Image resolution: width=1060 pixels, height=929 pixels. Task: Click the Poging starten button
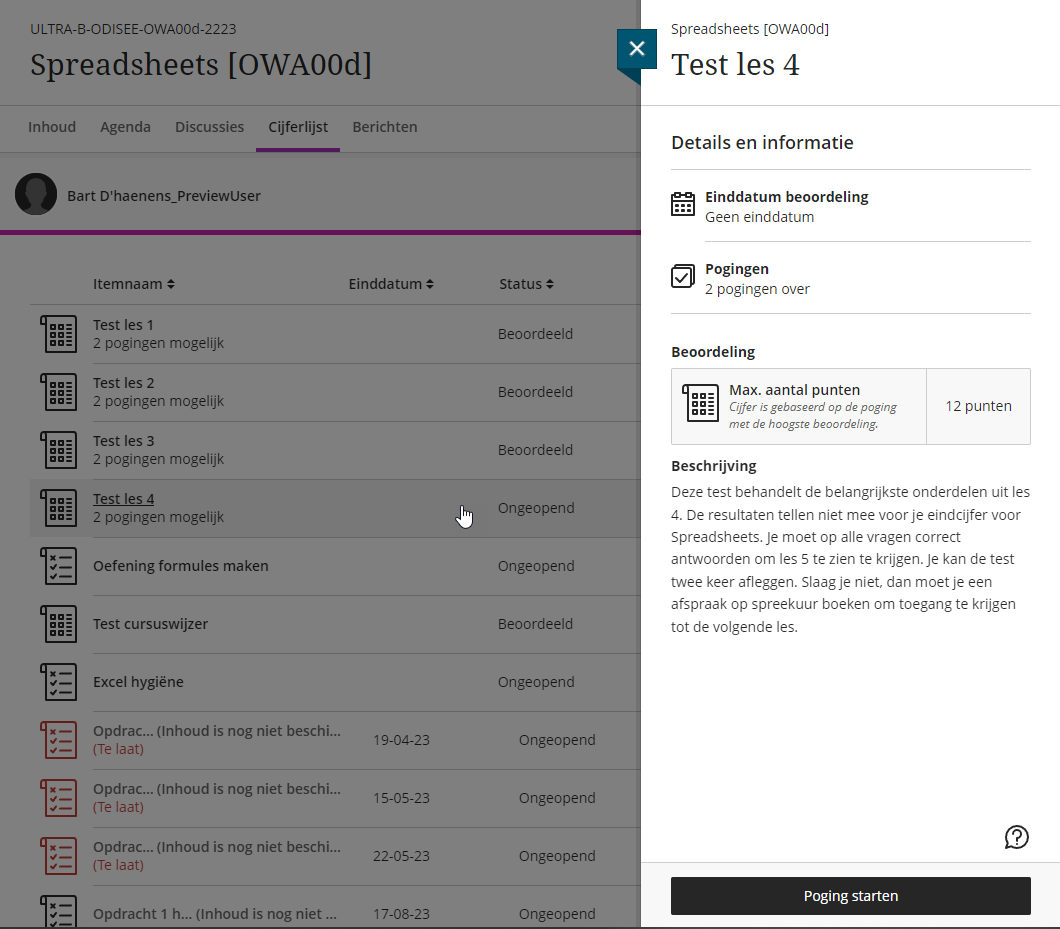(850, 896)
